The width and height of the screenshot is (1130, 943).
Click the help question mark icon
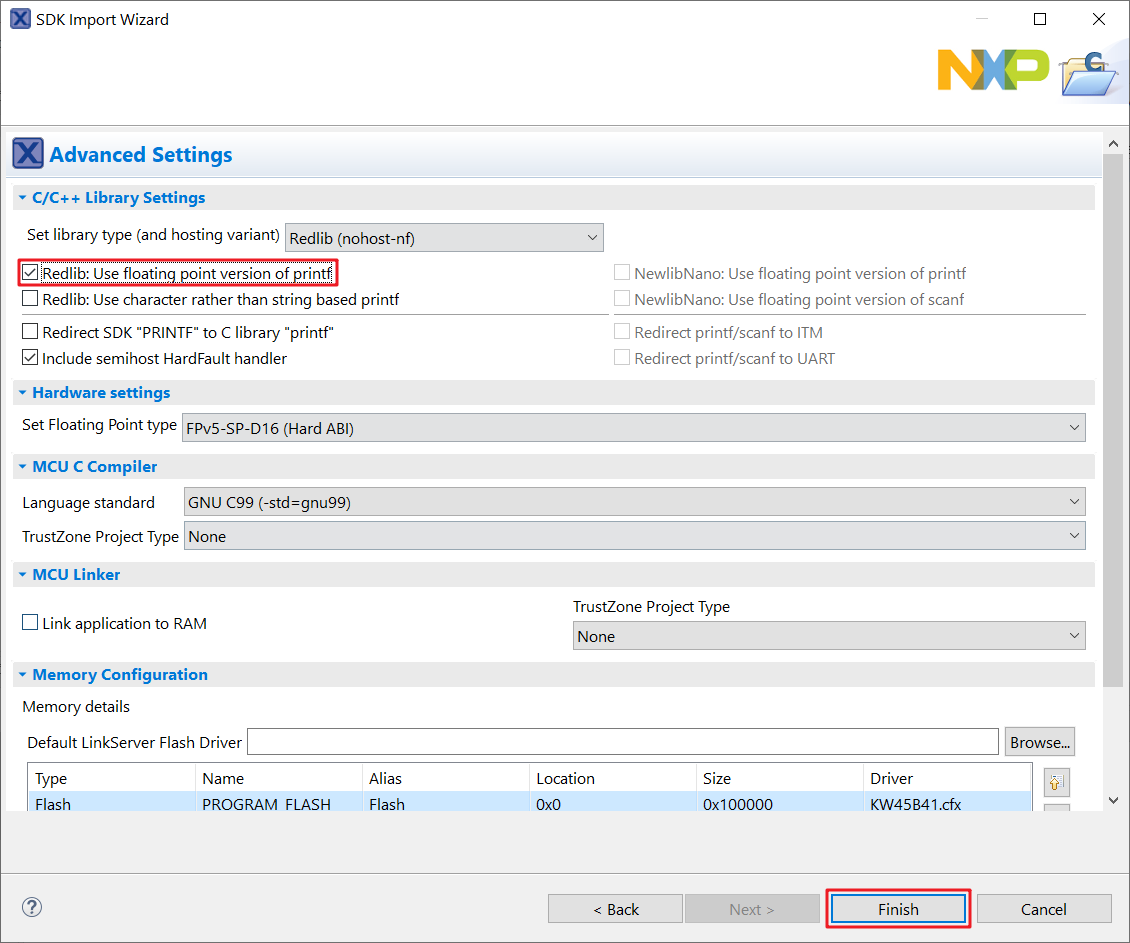(x=32, y=907)
